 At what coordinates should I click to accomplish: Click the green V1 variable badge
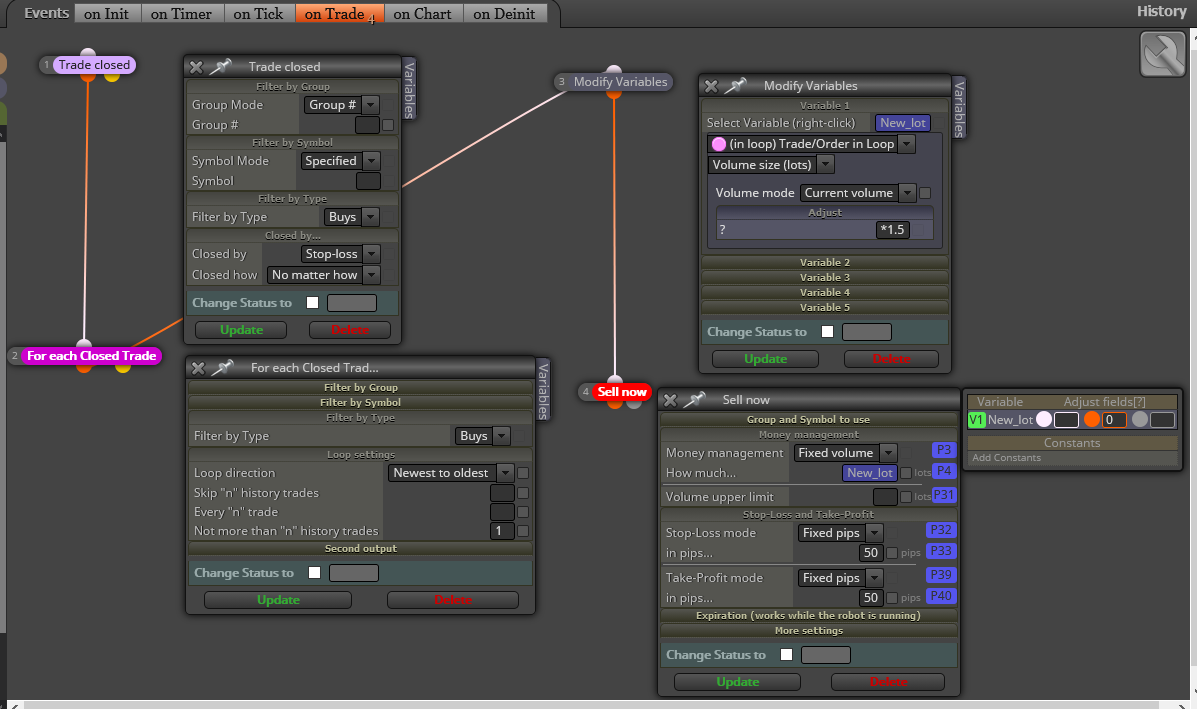(x=976, y=420)
